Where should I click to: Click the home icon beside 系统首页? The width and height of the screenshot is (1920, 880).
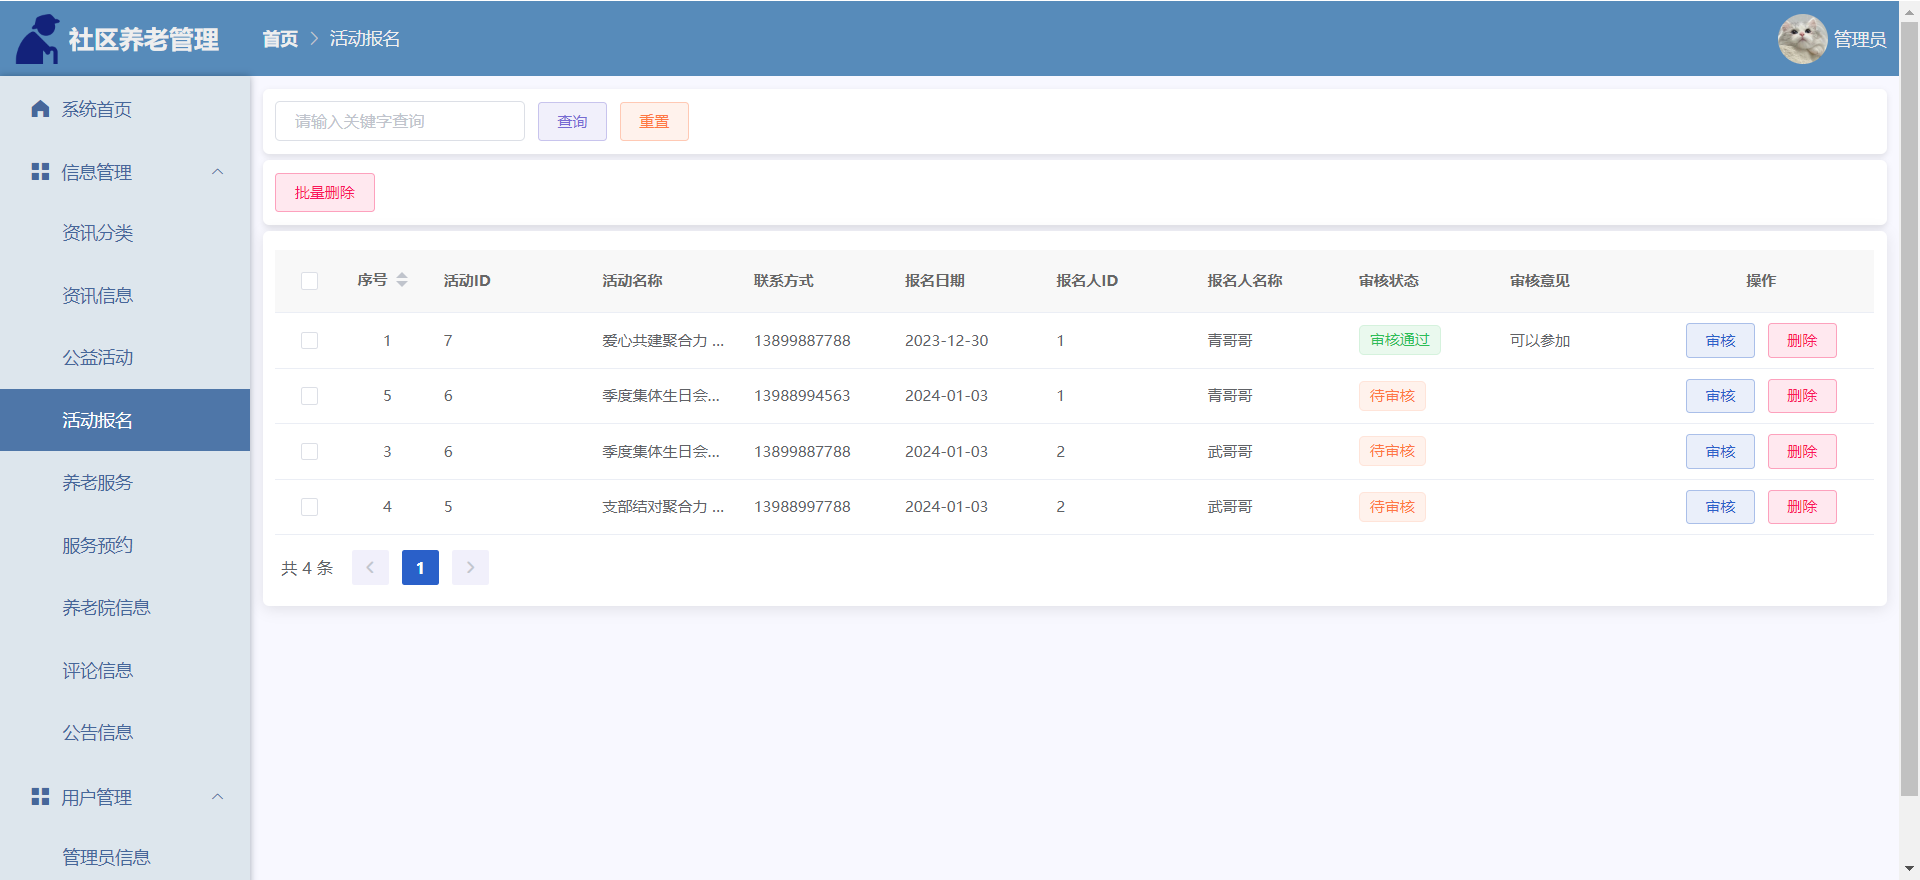[x=40, y=109]
